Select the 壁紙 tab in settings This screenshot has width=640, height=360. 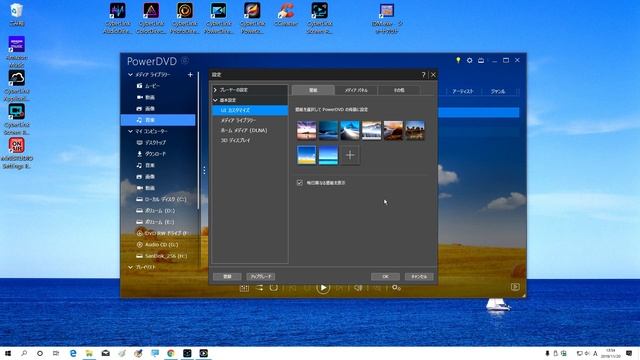(313, 90)
